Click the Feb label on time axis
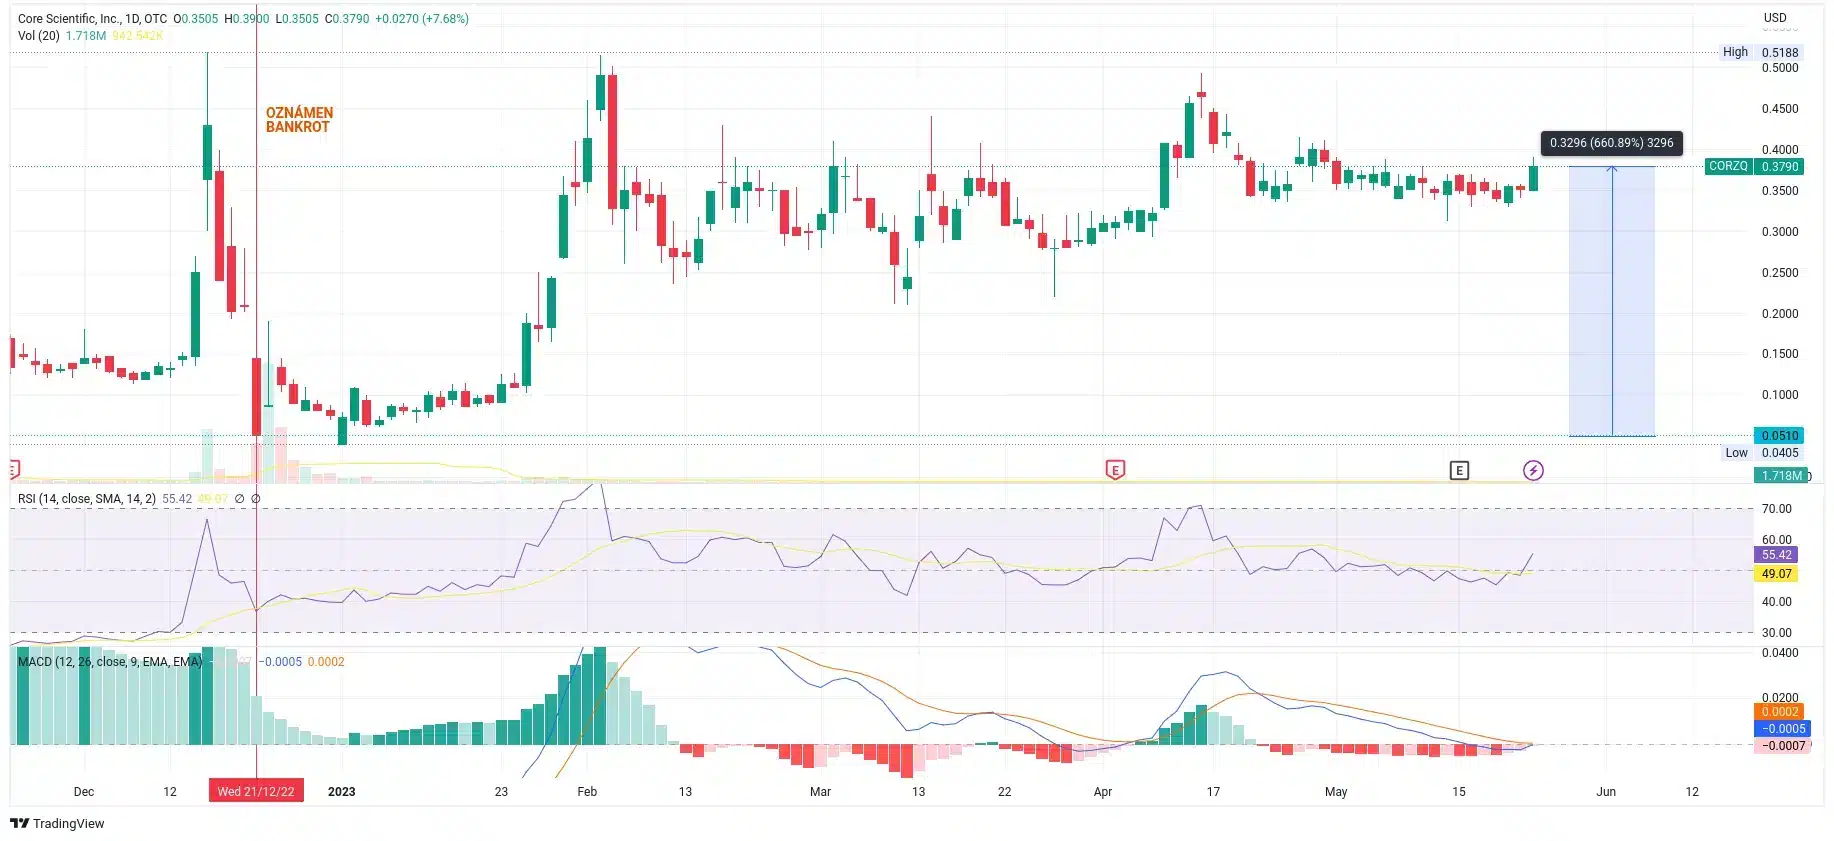Image resolution: width=1834 pixels, height=841 pixels. 587,791
